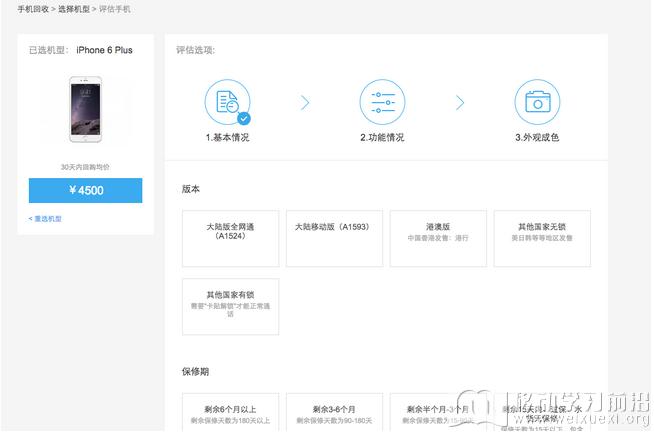Select 其他国家无锁 version option

click(x=542, y=239)
